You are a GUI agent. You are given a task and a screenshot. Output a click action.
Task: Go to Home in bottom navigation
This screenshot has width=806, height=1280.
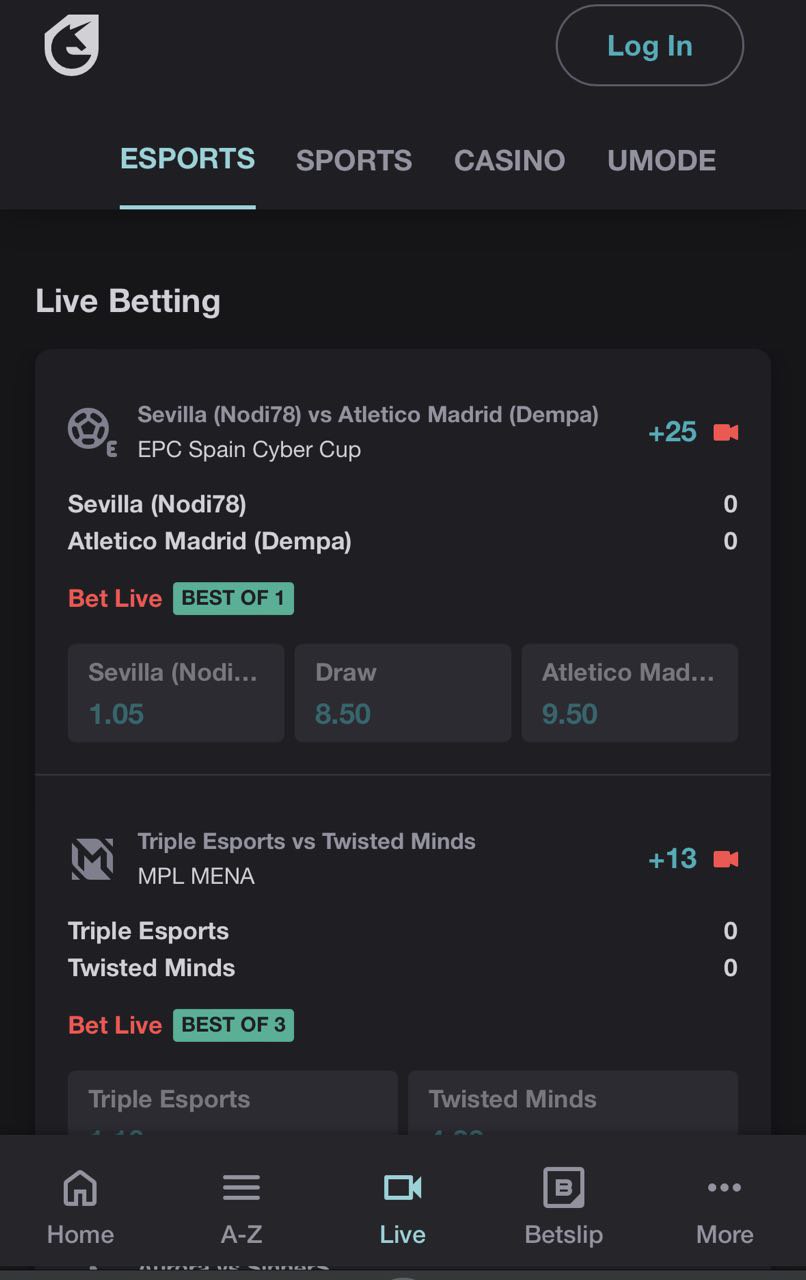coord(80,1208)
